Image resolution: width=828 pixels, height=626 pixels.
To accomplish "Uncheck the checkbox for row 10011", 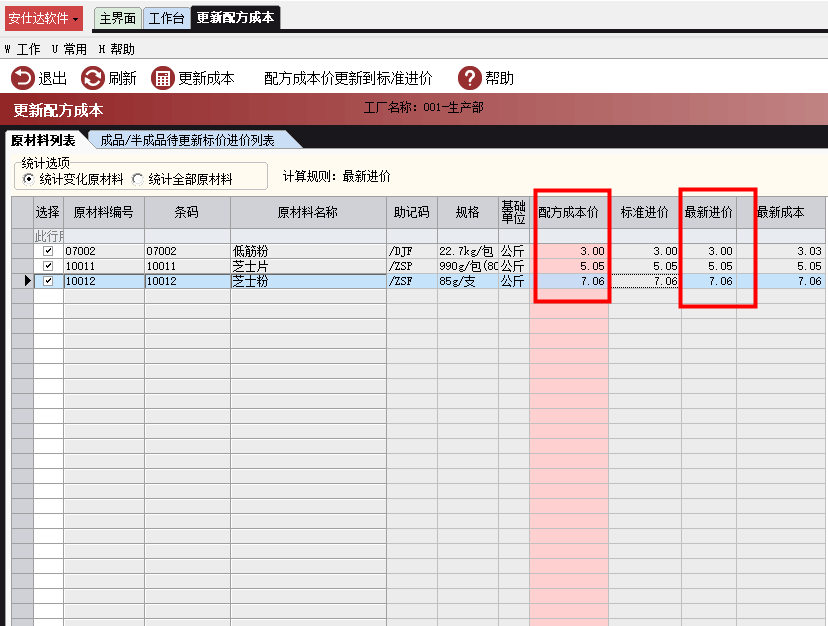I will pos(48,266).
